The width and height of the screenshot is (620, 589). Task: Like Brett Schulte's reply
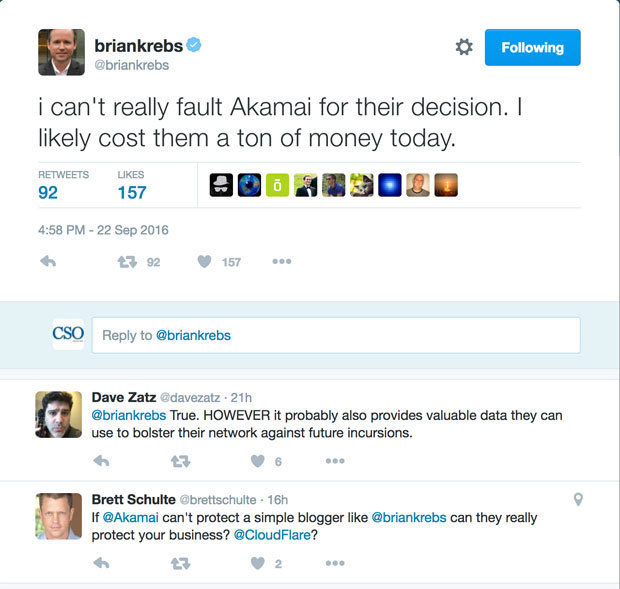click(x=258, y=563)
